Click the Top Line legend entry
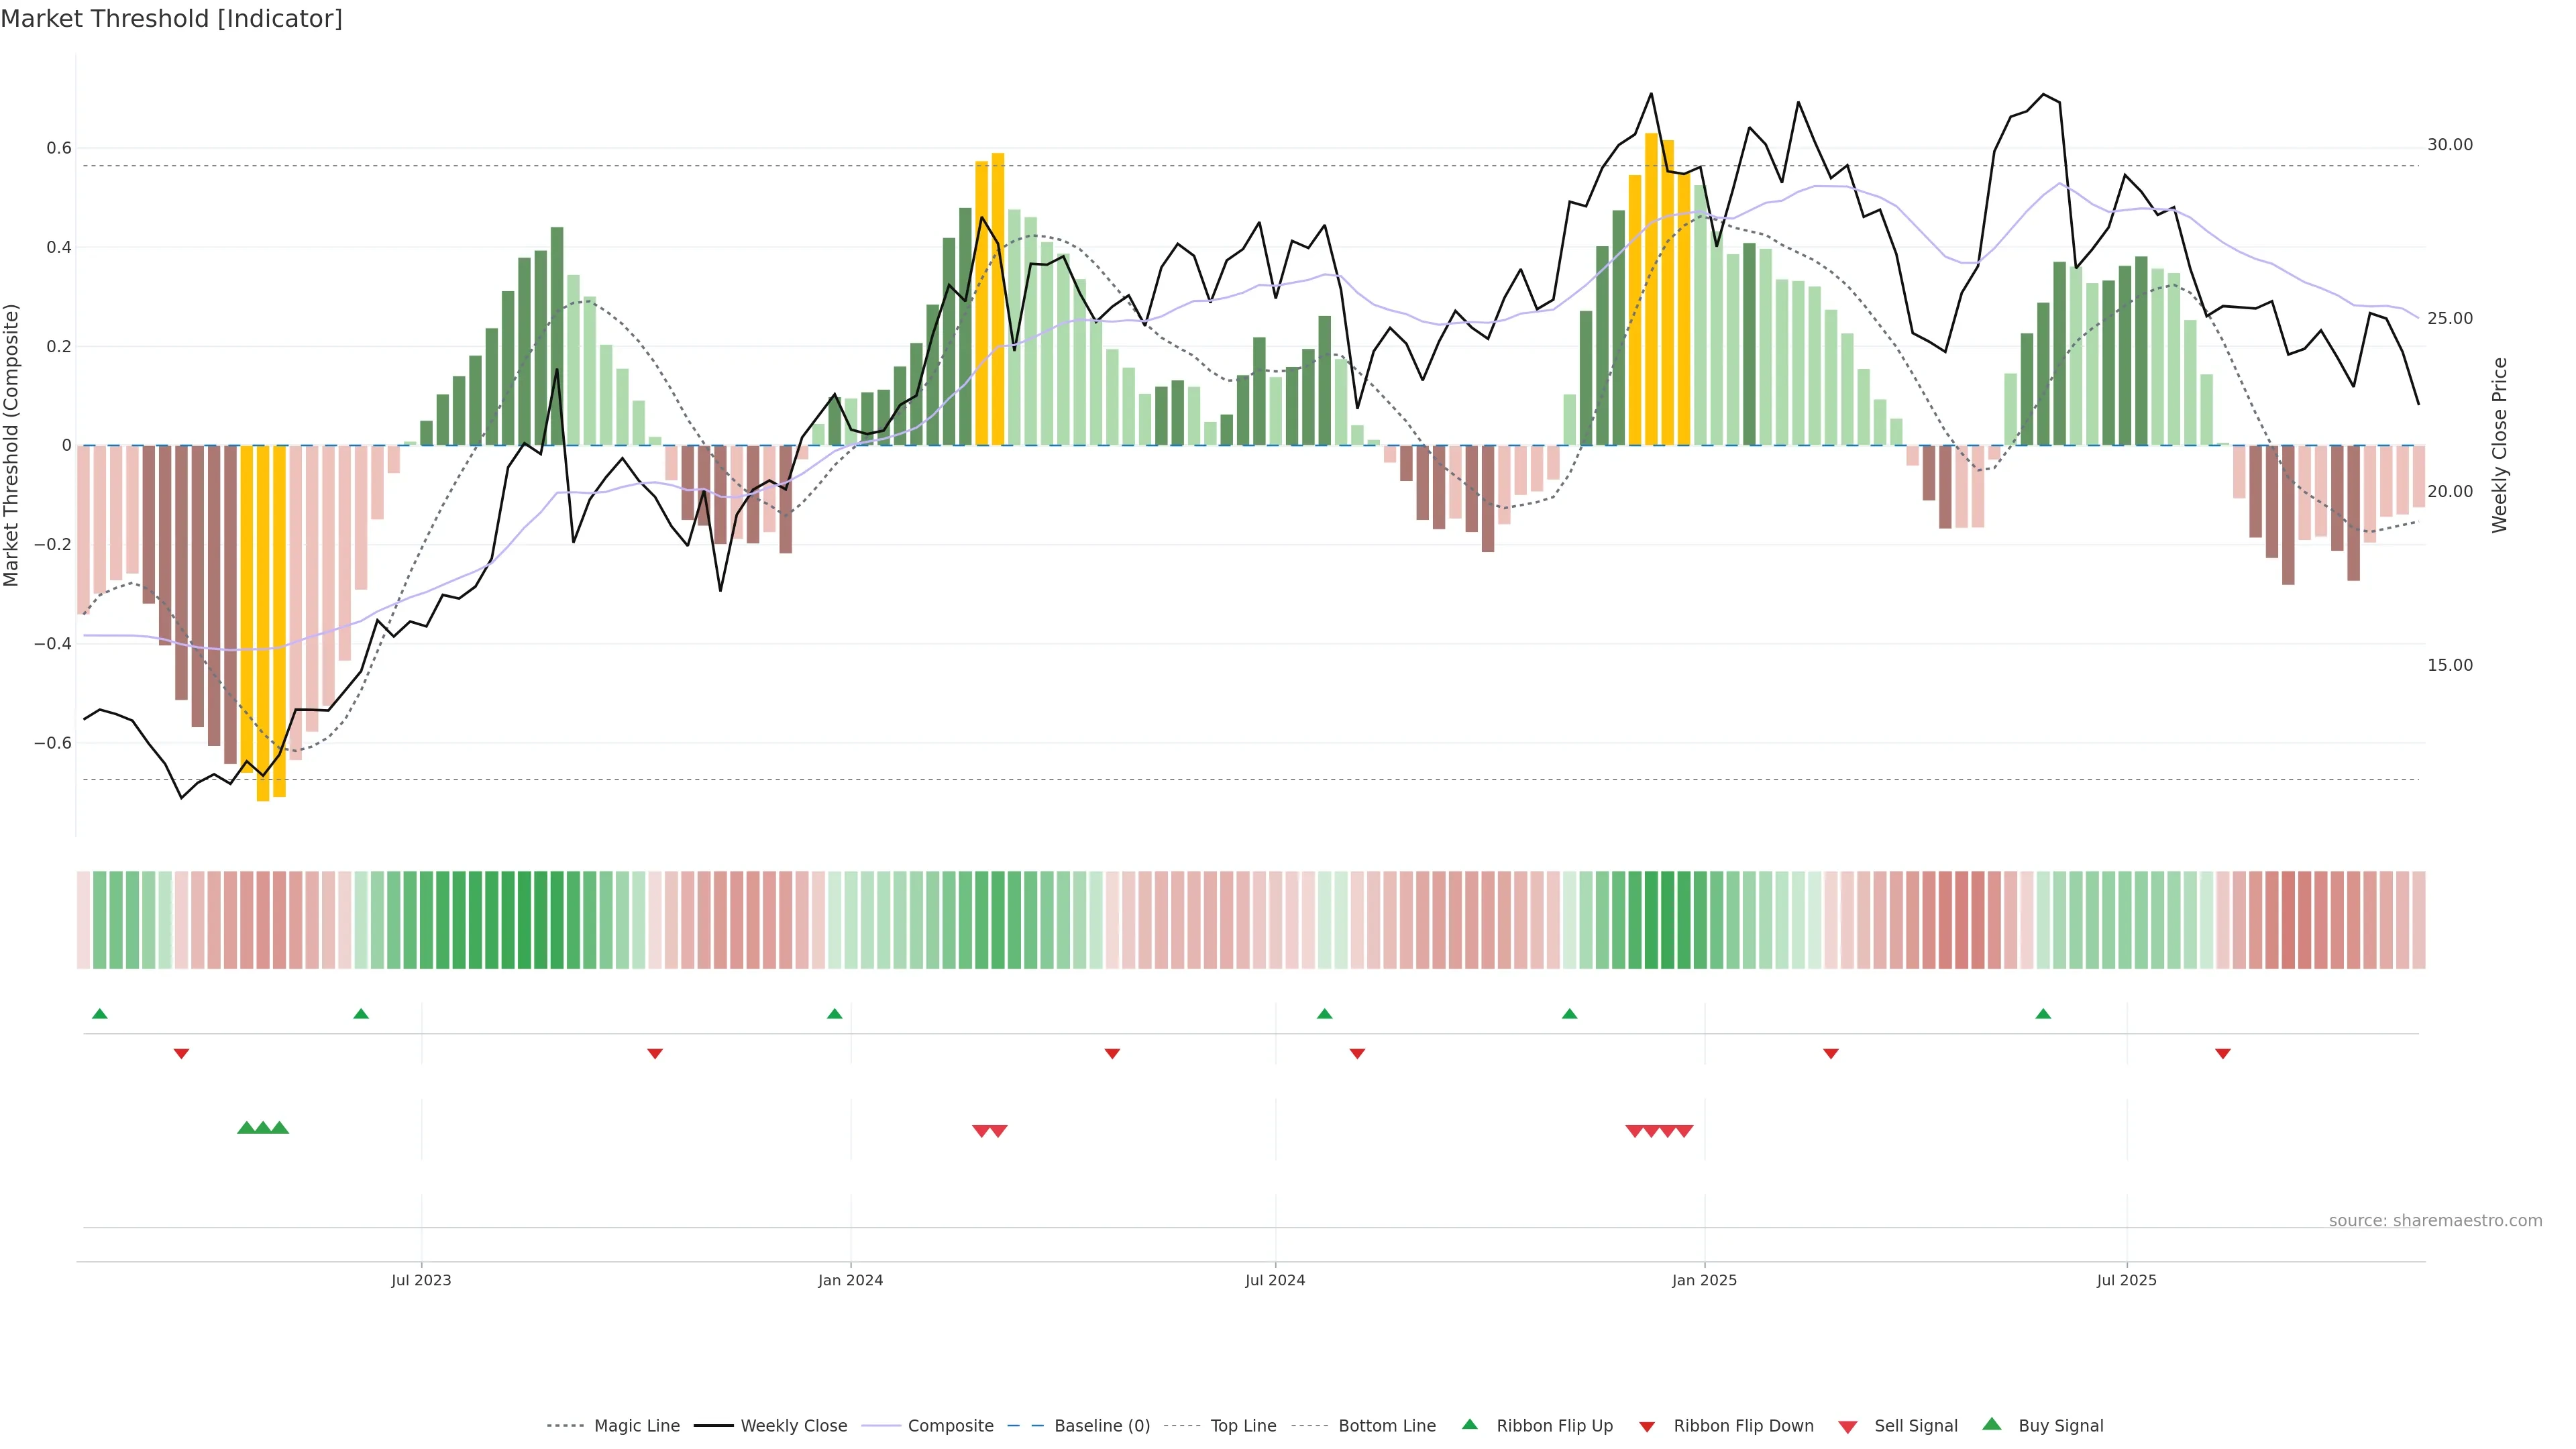 coord(1243,1426)
